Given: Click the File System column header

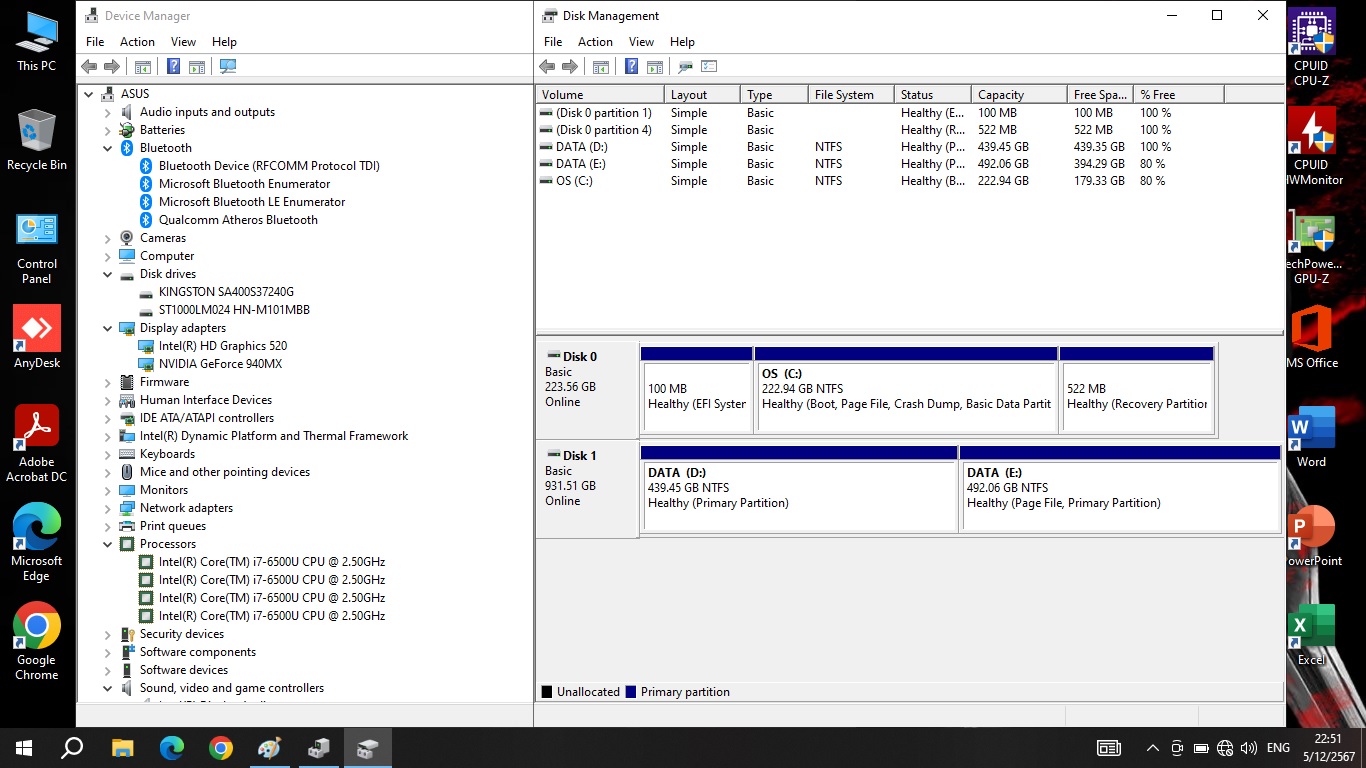Looking at the screenshot, I should 851,95.
